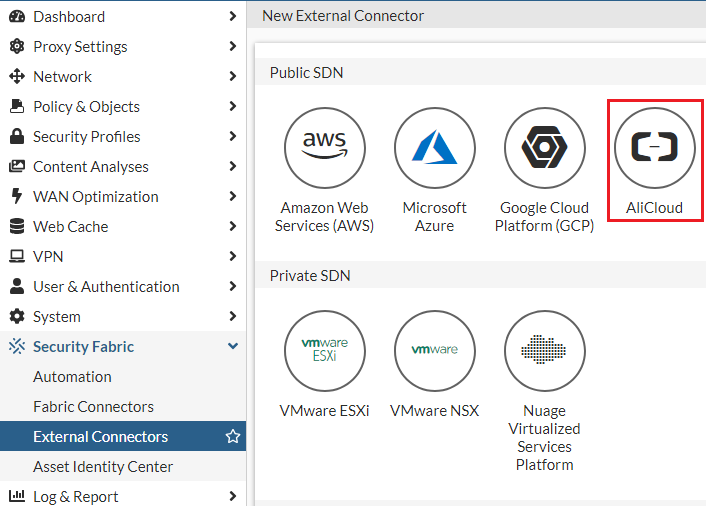Choose the Microsoft Azure connector icon
706x506 pixels.
click(435, 148)
